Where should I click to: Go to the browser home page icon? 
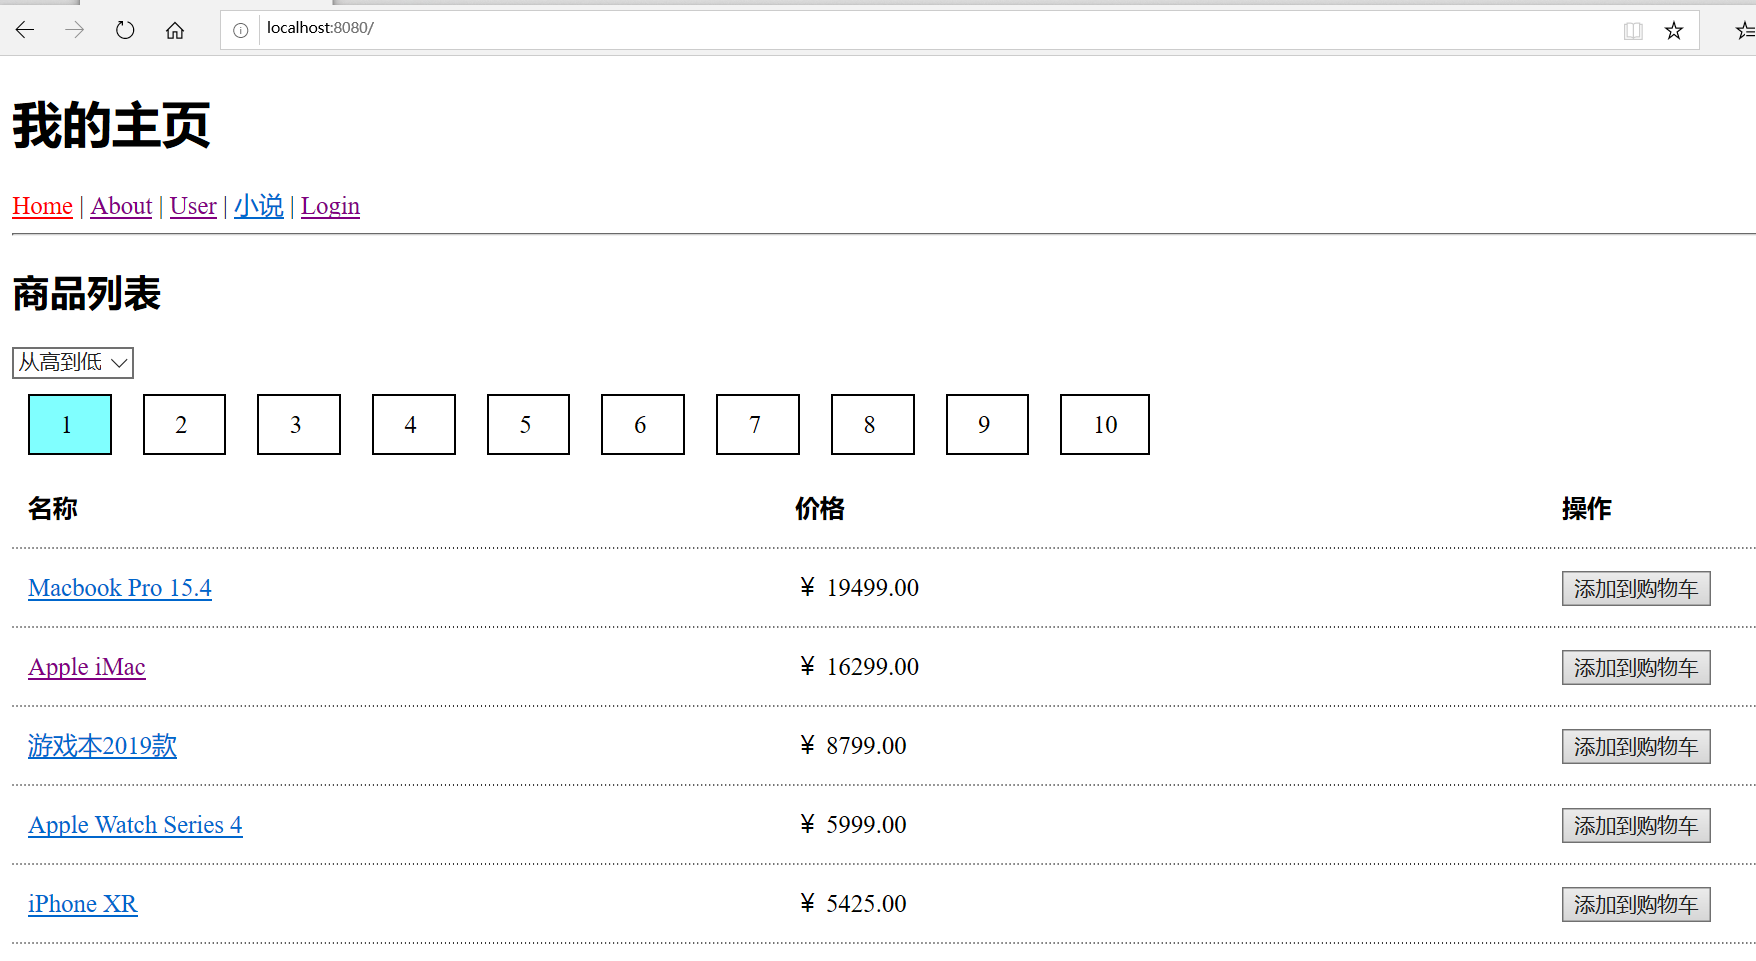(x=175, y=30)
